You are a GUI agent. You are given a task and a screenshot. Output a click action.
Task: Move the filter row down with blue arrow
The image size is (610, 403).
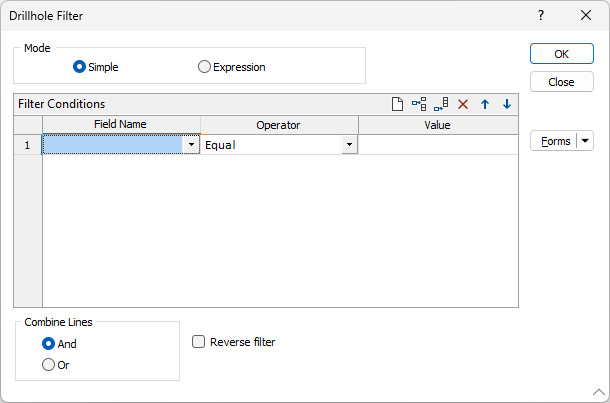tap(507, 104)
